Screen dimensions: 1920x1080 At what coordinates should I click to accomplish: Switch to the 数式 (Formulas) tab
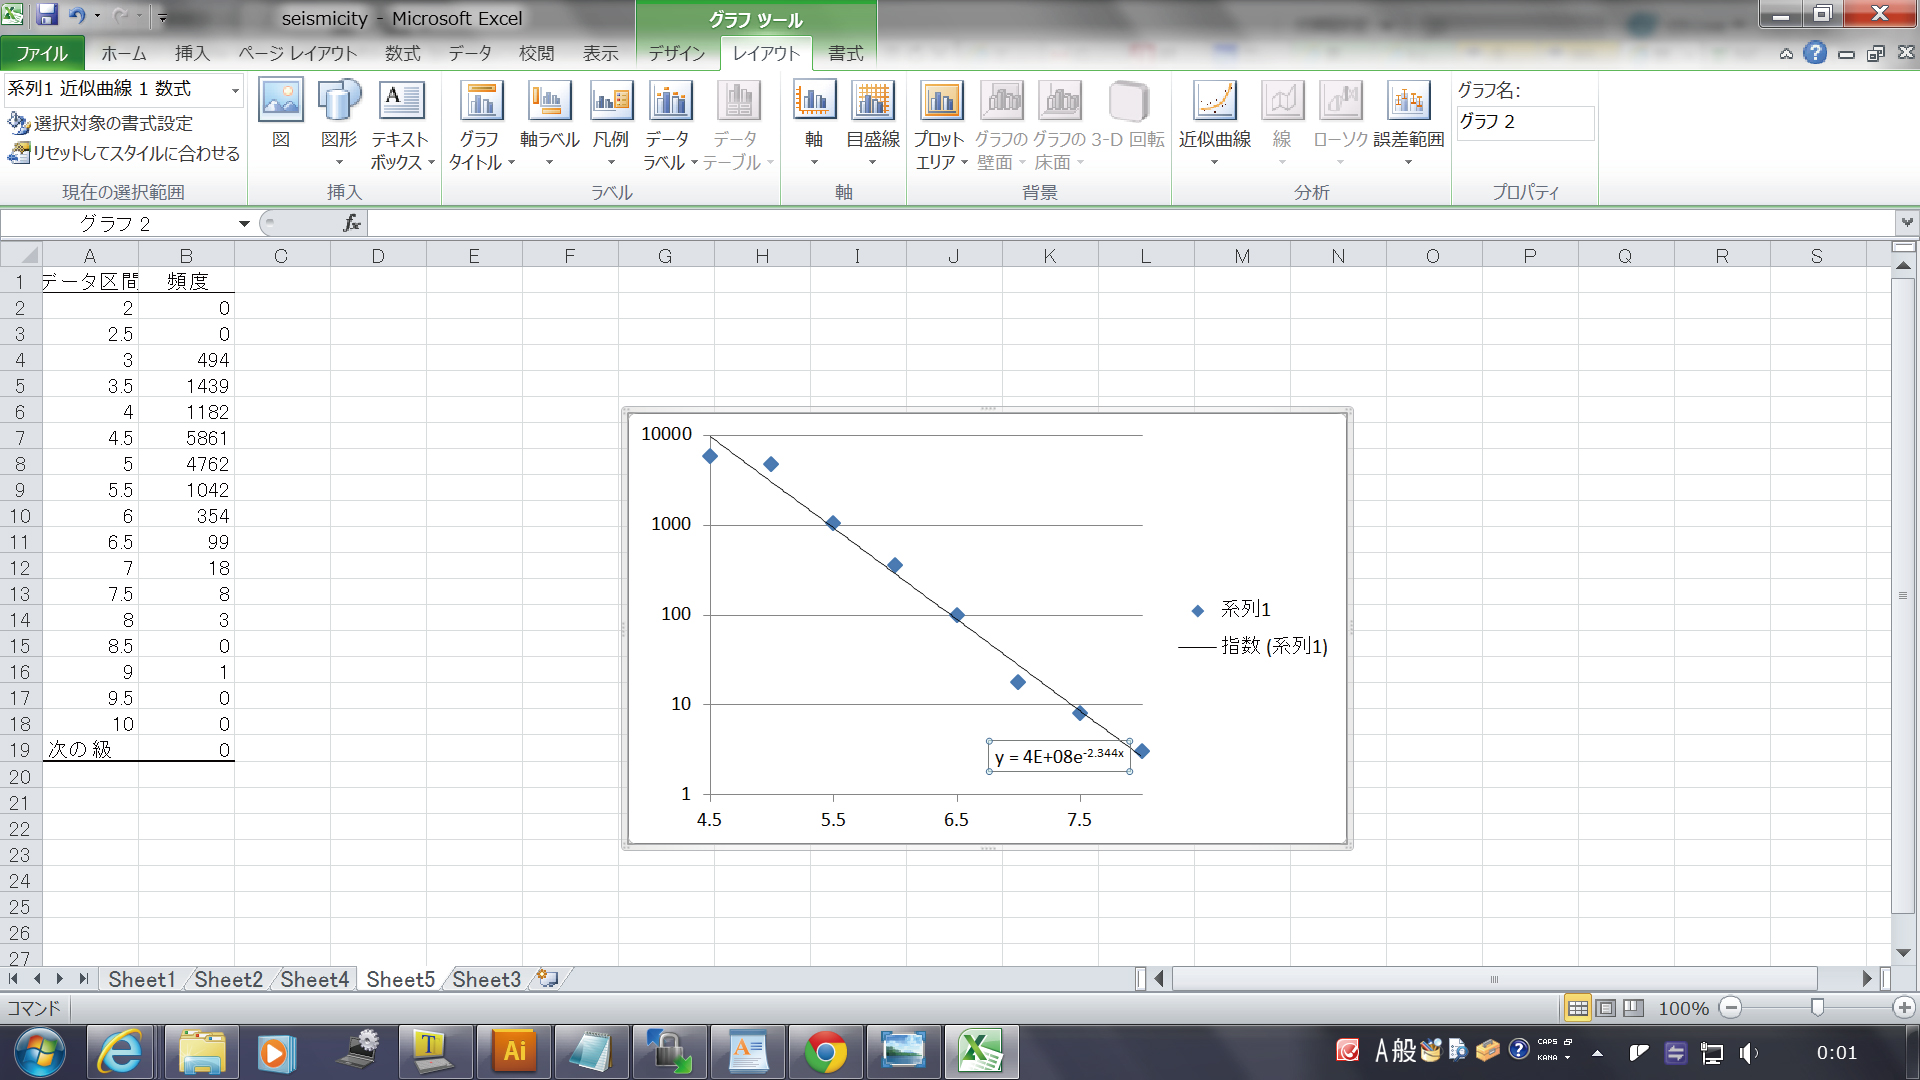pyautogui.click(x=403, y=53)
